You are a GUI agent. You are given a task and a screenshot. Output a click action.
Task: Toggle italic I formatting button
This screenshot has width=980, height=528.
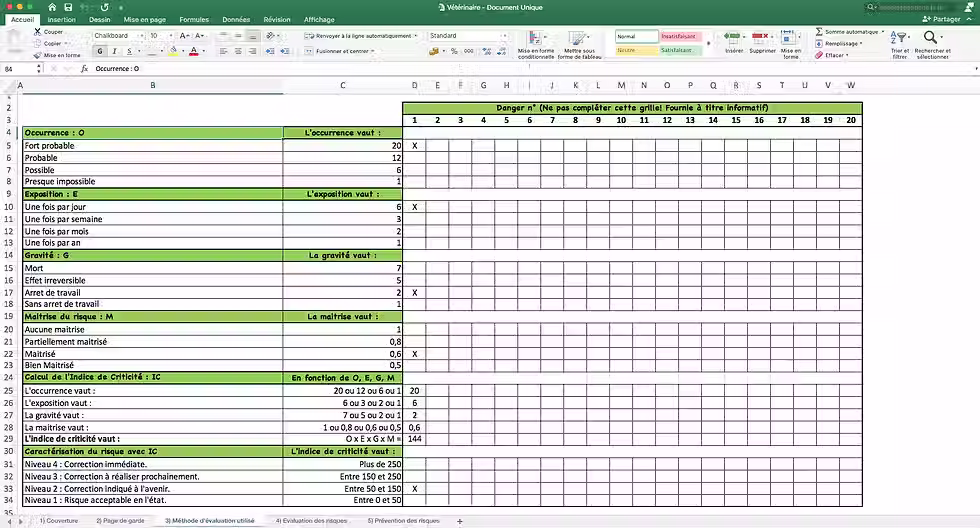click(114, 51)
